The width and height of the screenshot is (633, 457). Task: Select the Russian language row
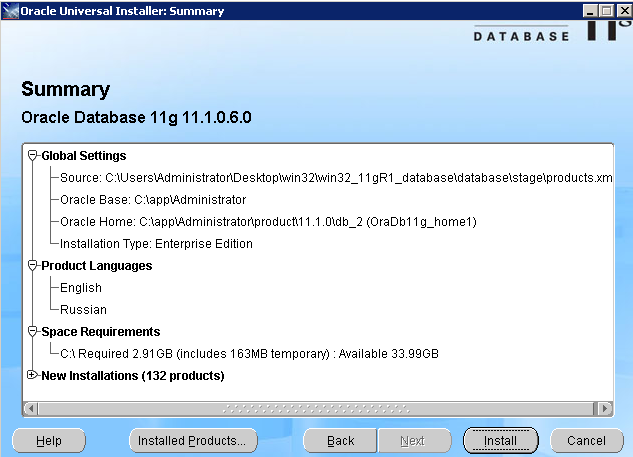pyautogui.click(x=83, y=310)
